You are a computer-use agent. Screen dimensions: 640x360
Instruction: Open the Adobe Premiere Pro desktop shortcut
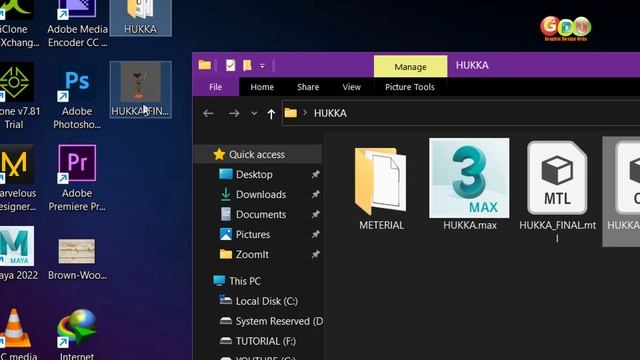(x=77, y=178)
